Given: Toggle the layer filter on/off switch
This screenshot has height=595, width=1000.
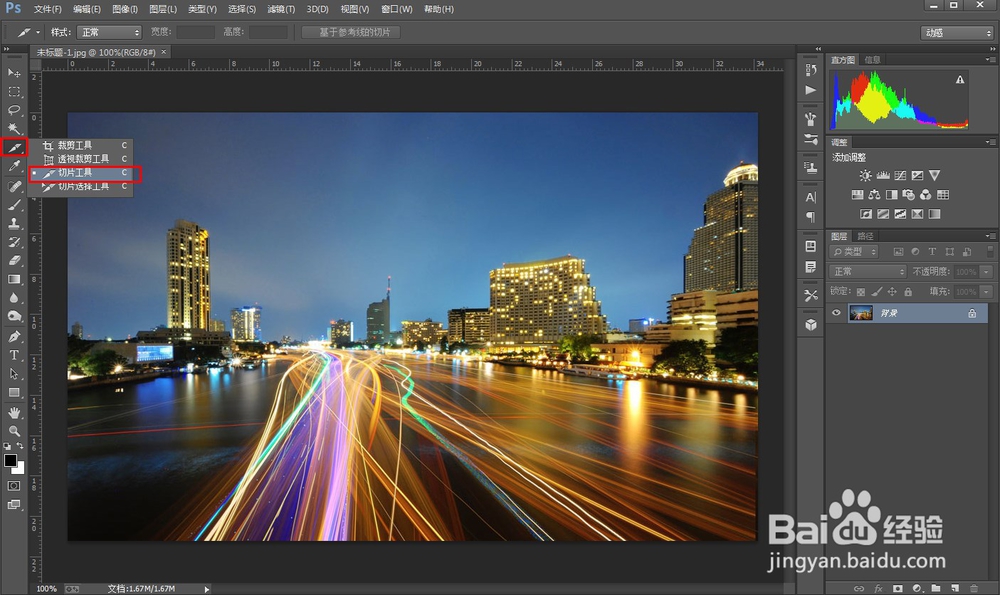Looking at the screenshot, I should 990,252.
